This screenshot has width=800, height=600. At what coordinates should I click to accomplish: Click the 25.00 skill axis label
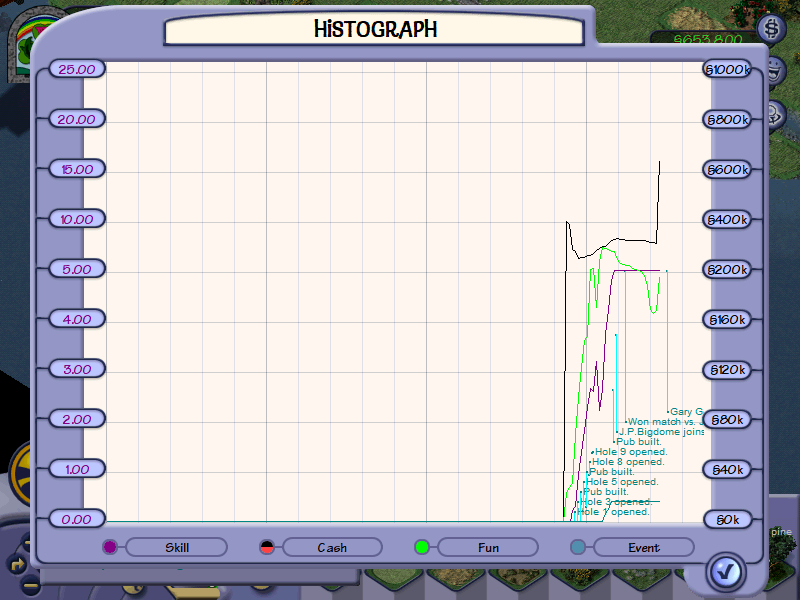click(x=77, y=69)
